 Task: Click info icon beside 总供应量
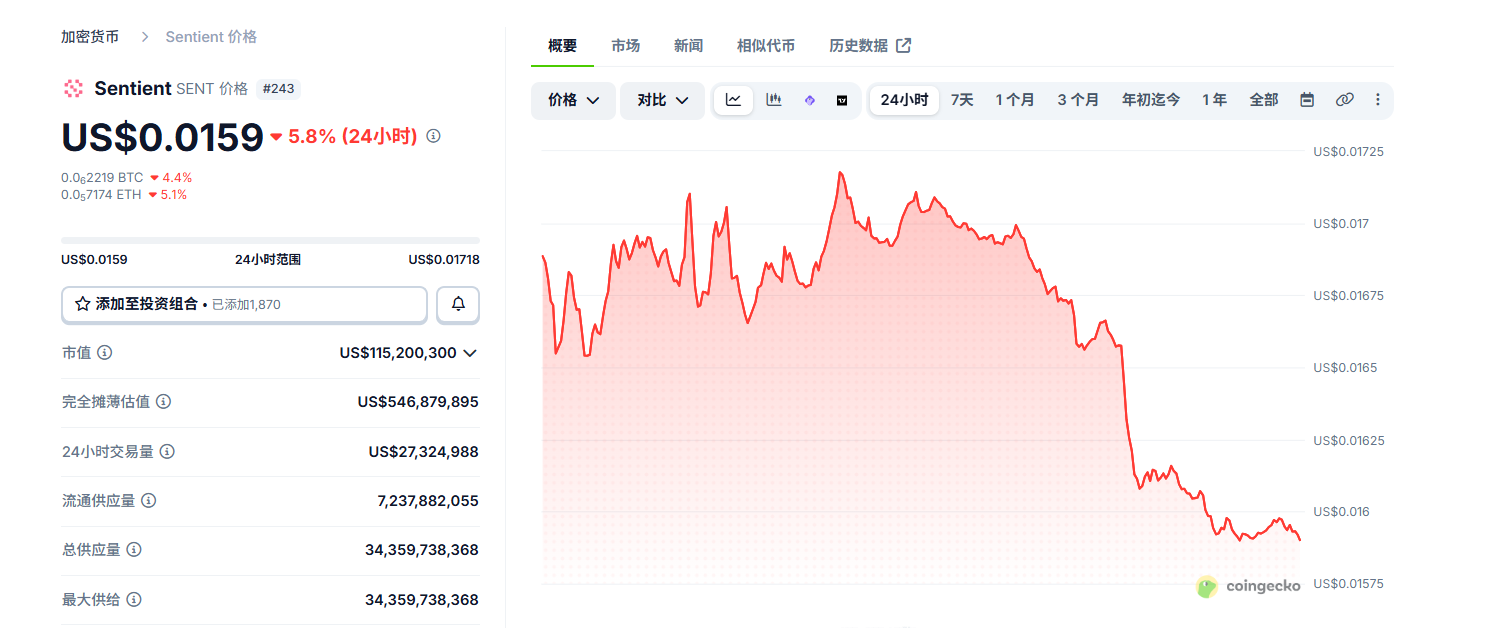click(x=134, y=549)
